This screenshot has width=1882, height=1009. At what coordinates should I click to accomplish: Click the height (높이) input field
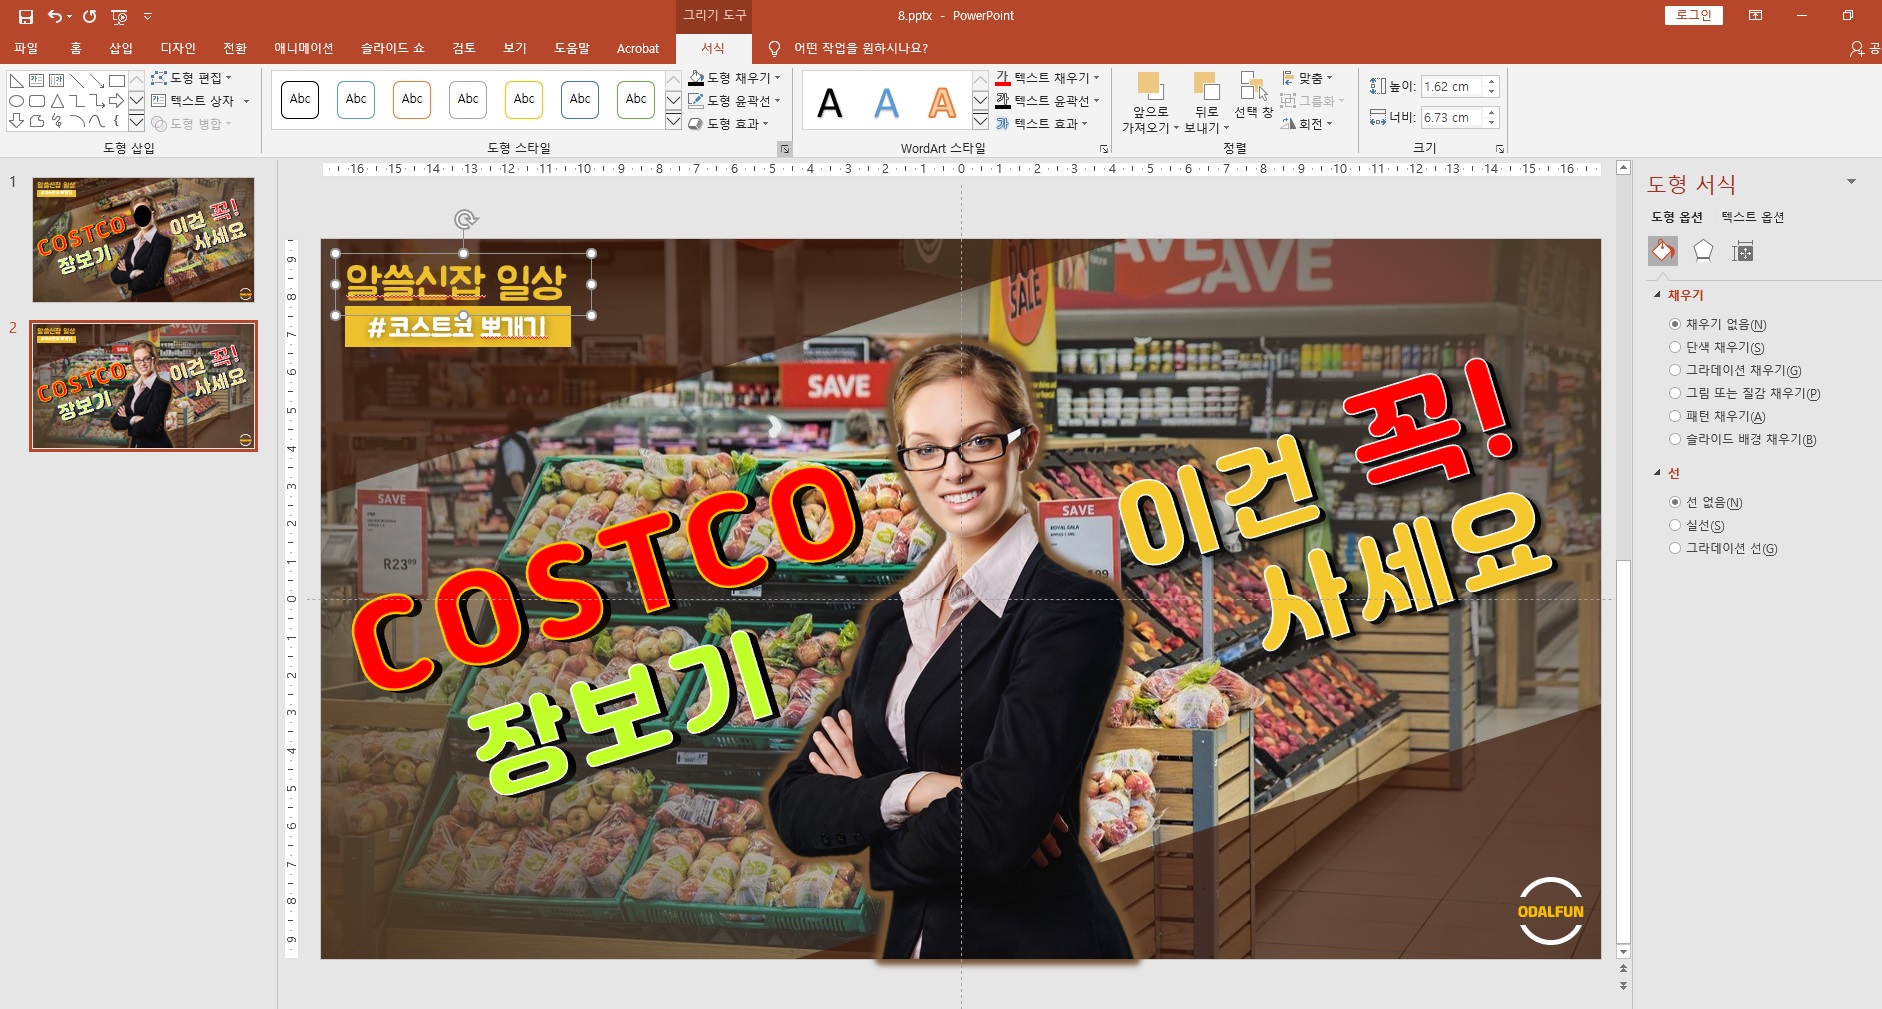pyautogui.click(x=1455, y=87)
